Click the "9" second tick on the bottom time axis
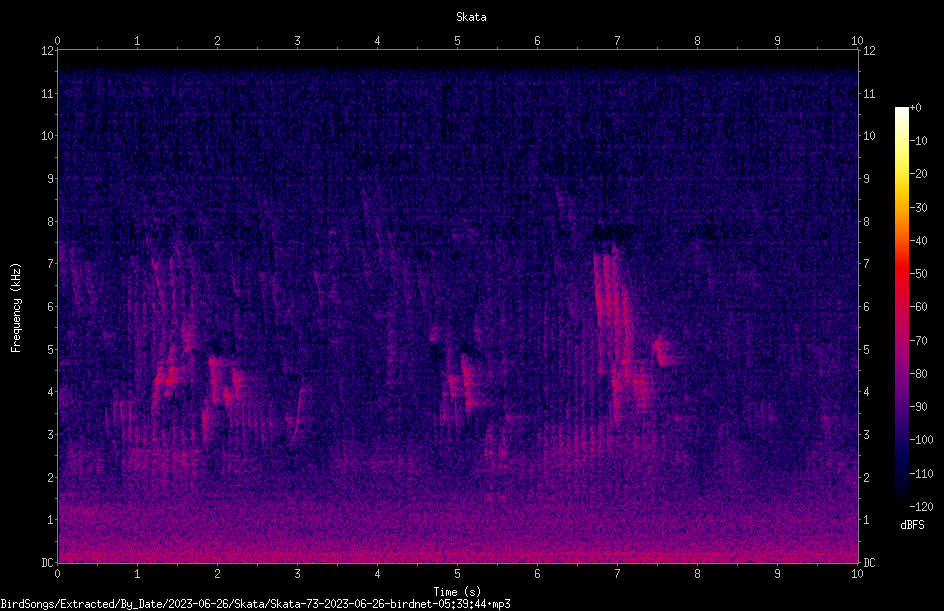Screen dimensions: 944x611 coord(777,574)
